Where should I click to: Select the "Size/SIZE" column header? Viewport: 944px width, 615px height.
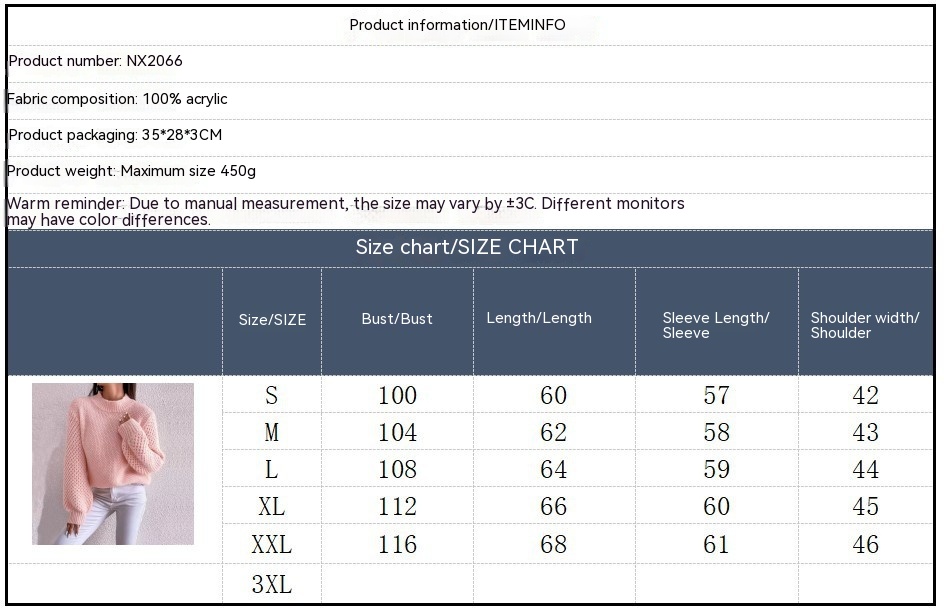(272, 320)
